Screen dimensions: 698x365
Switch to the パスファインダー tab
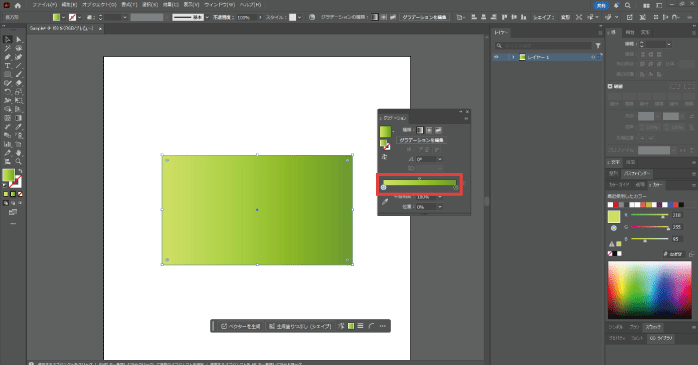pyautogui.click(x=637, y=173)
